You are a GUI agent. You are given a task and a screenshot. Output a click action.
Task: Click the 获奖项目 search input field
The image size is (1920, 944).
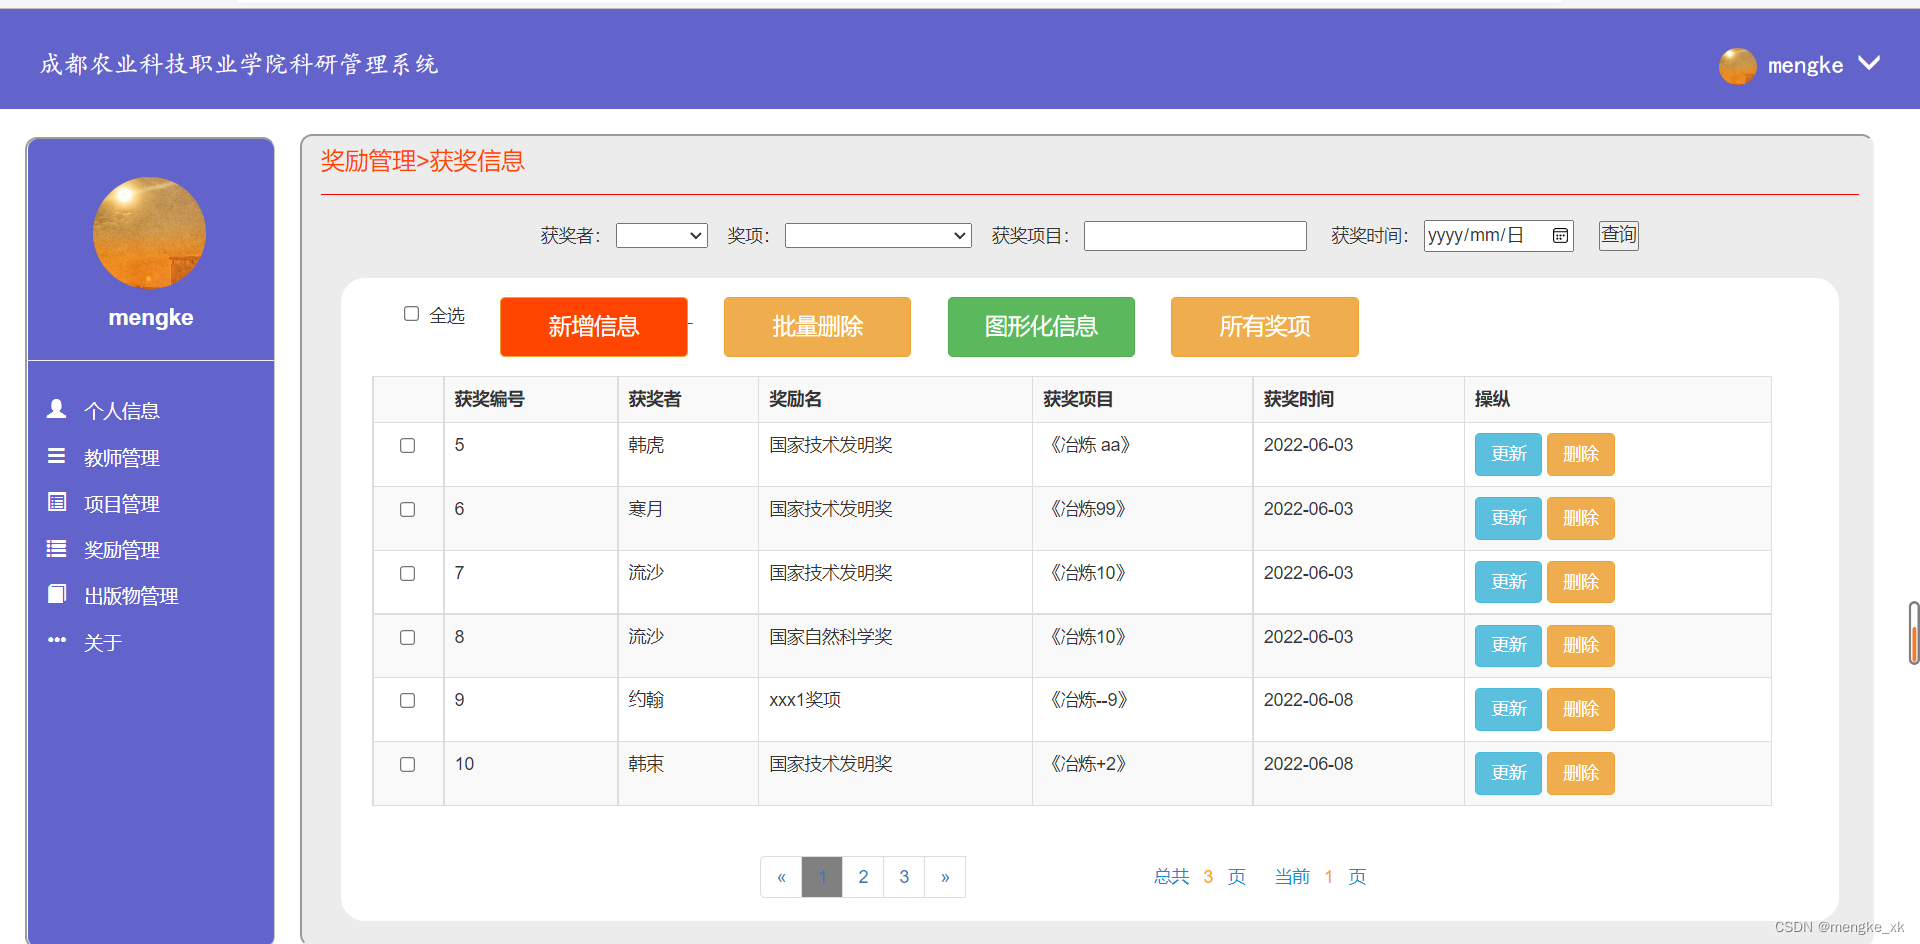point(1194,235)
